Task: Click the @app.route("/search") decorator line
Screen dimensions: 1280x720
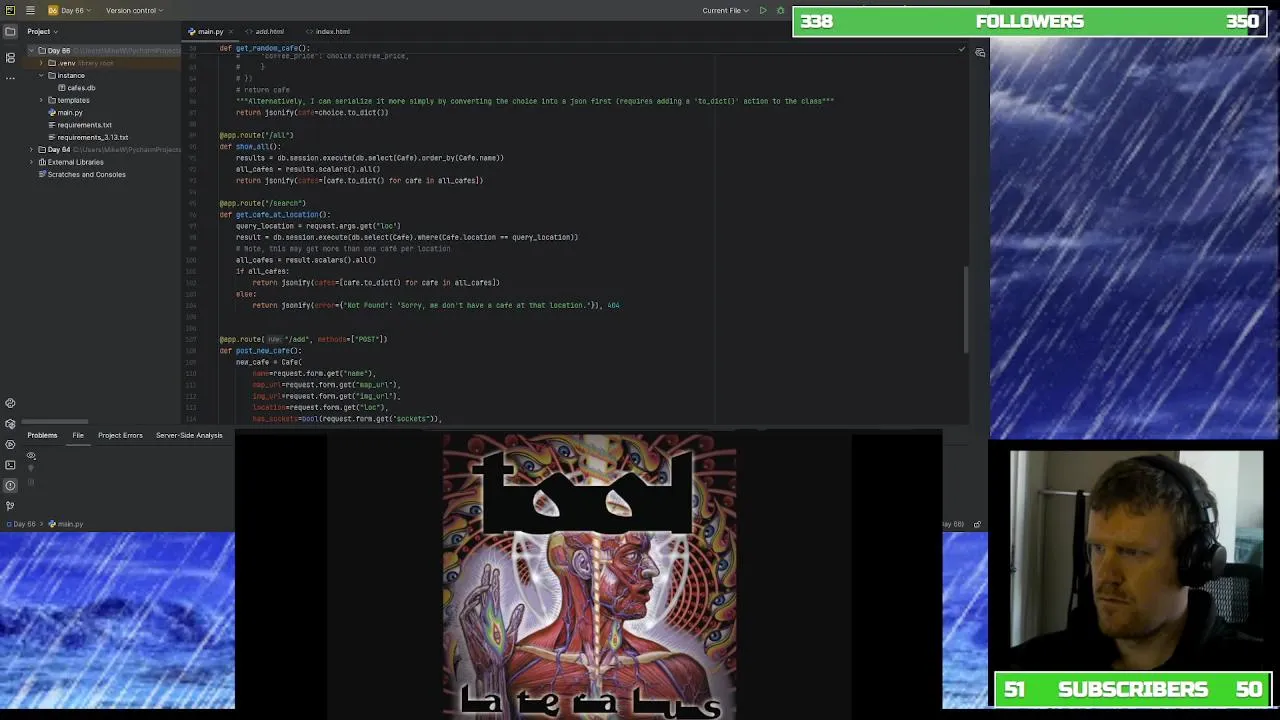Action: click(263, 203)
